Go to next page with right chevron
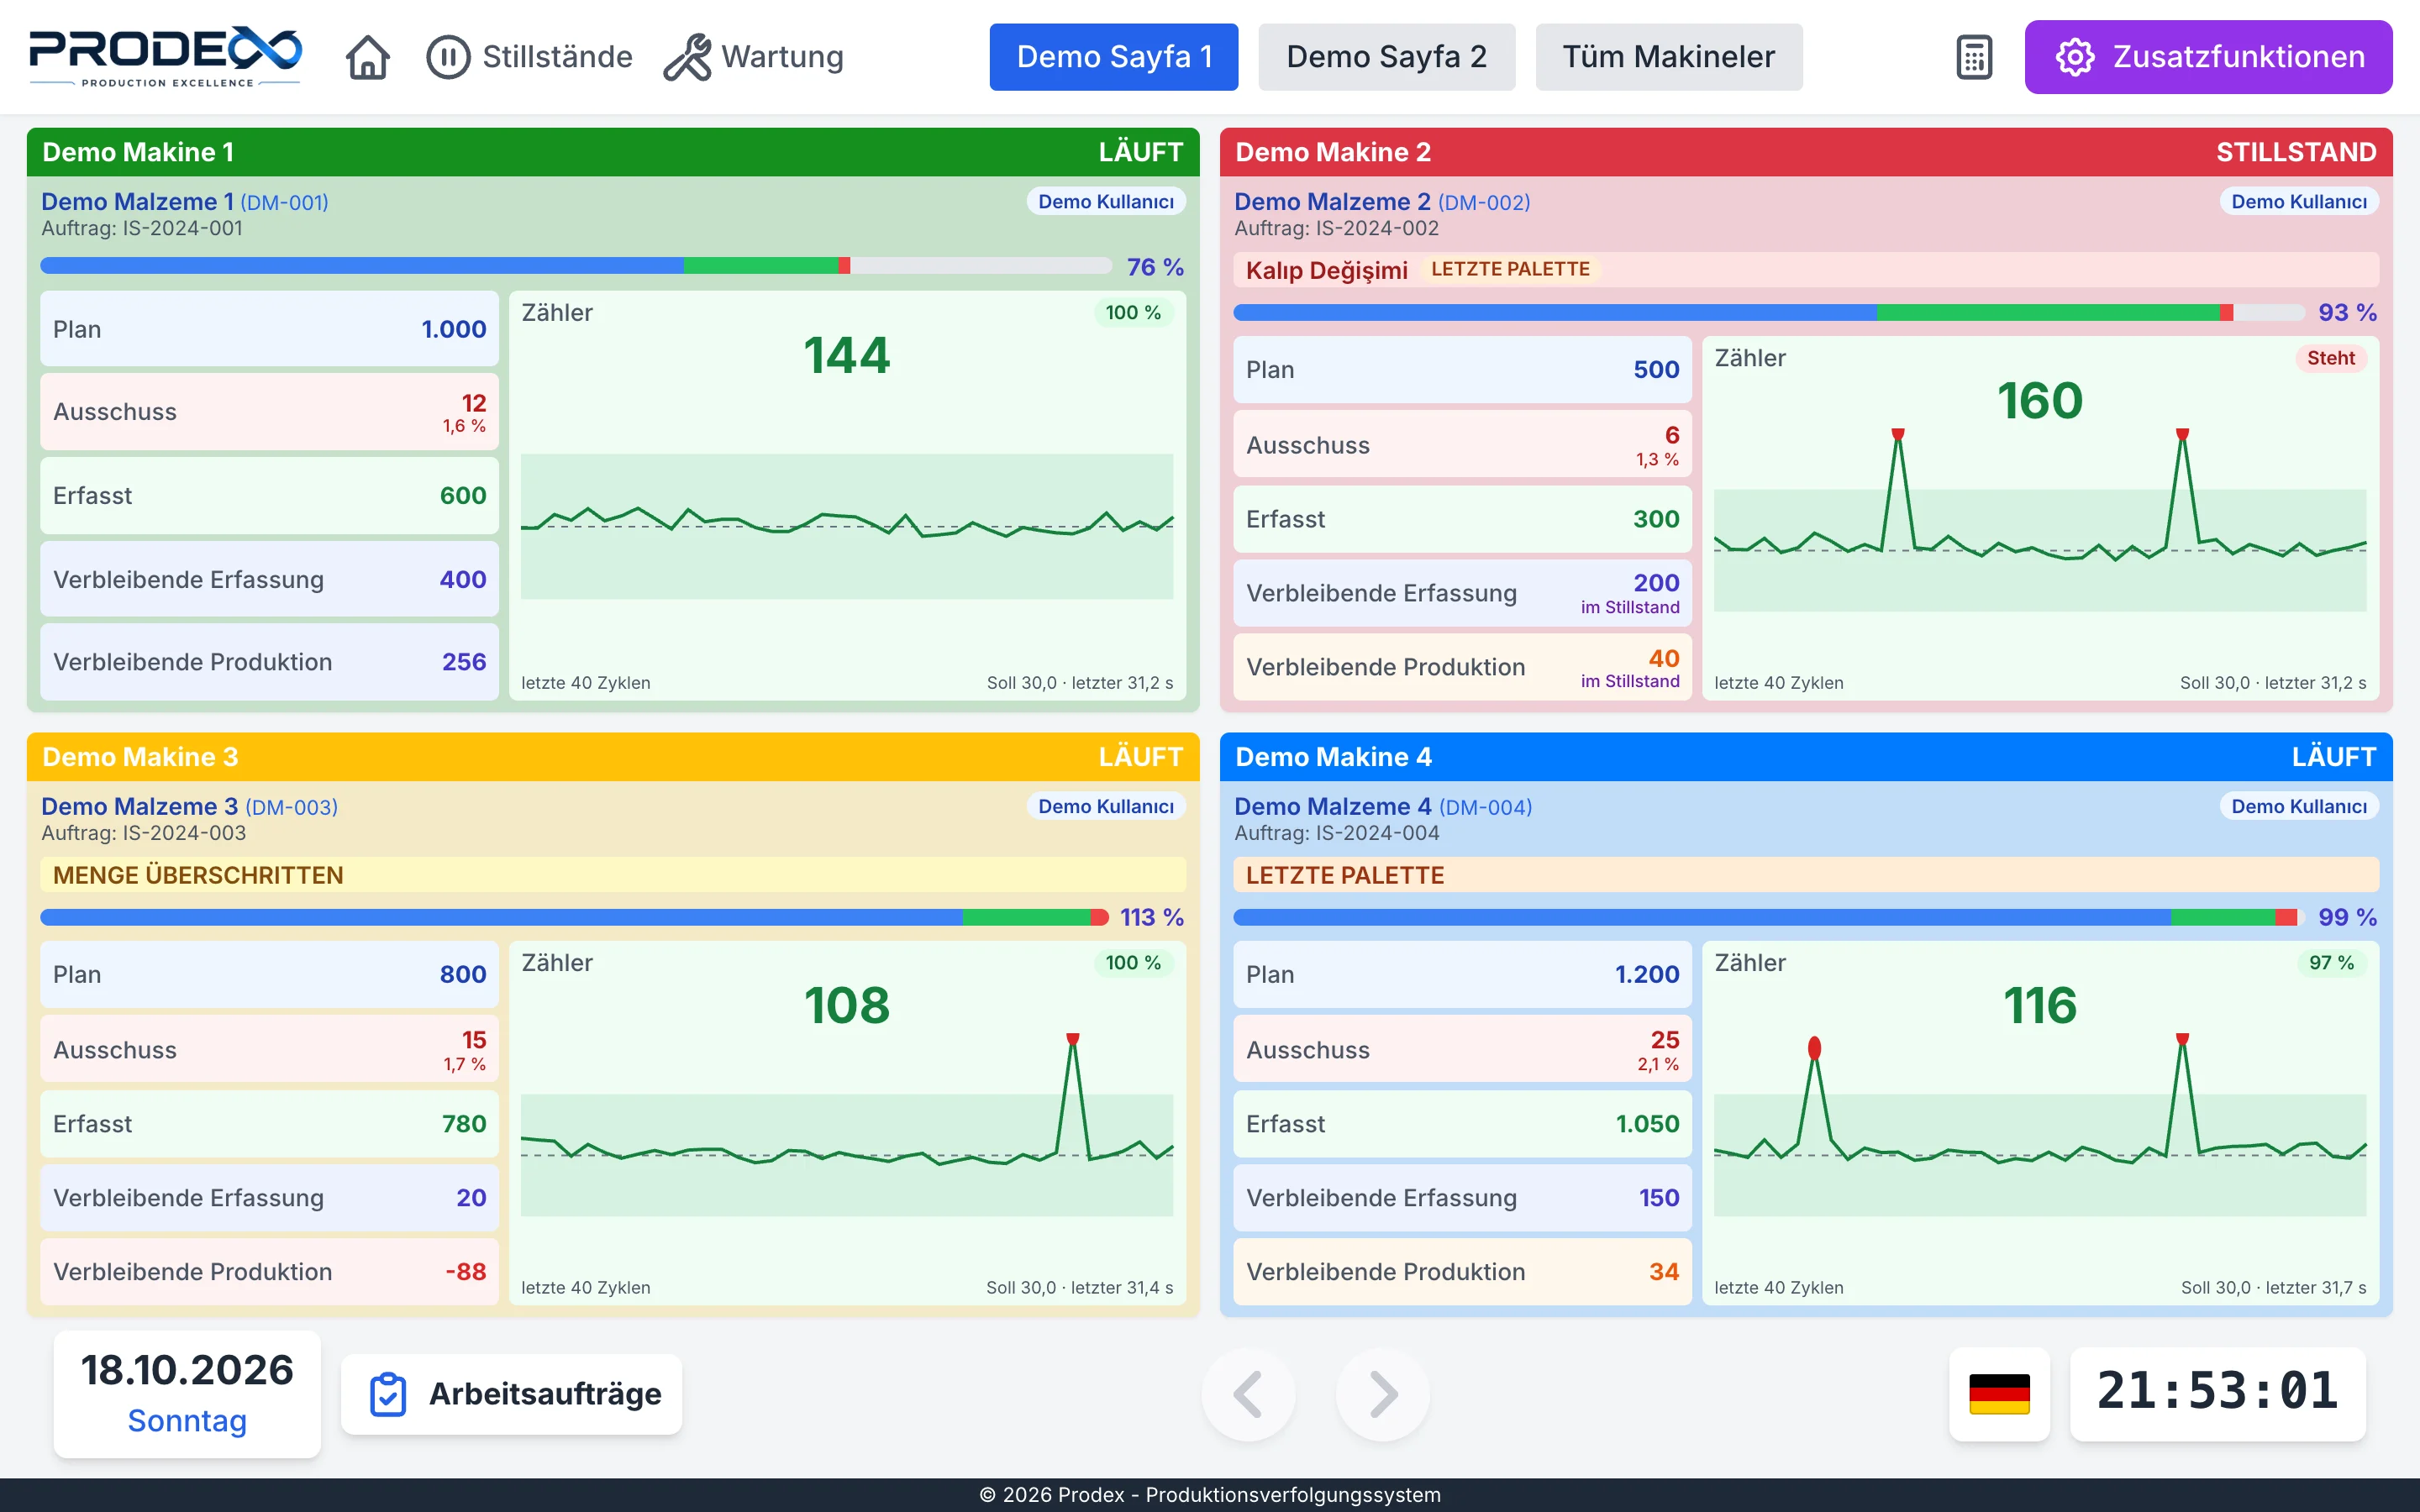The height and width of the screenshot is (1512, 2420). pos(1383,1394)
